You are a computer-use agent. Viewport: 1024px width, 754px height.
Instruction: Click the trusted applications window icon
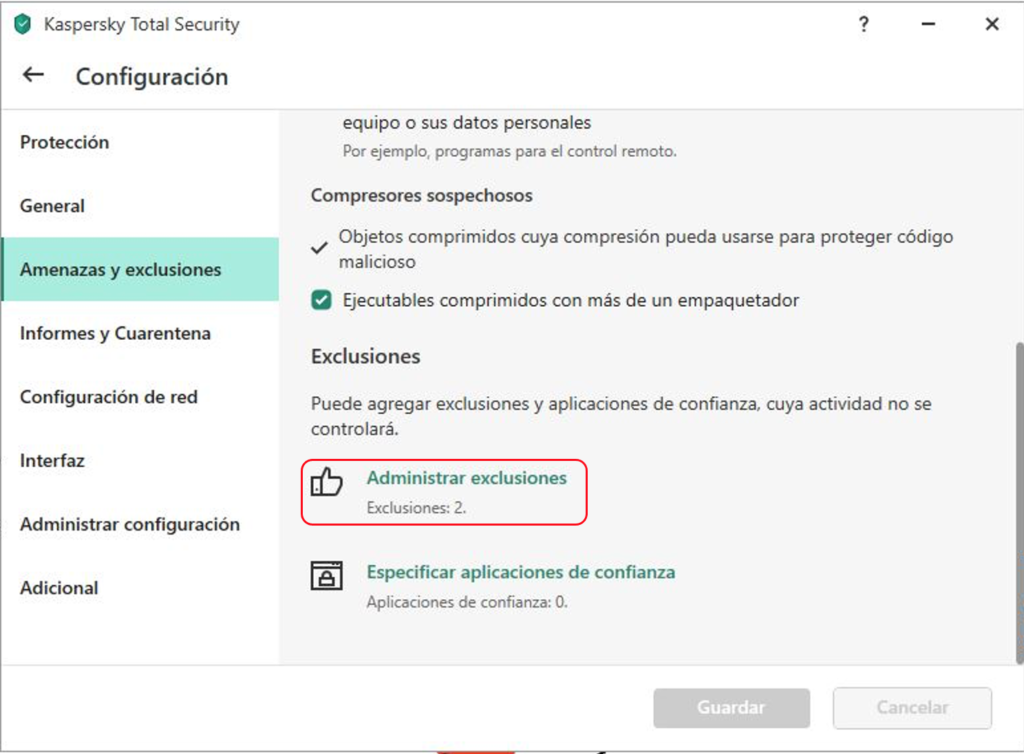[x=327, y=576]
